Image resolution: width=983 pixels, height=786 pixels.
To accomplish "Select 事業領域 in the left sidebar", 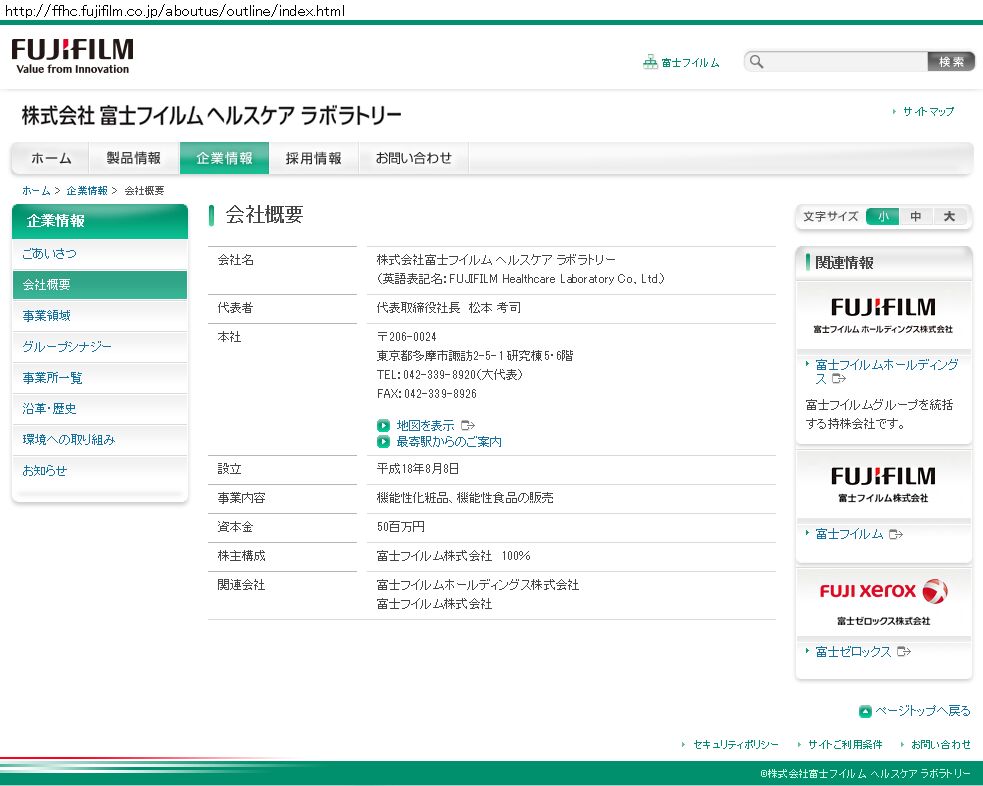I will pos(47,315).
